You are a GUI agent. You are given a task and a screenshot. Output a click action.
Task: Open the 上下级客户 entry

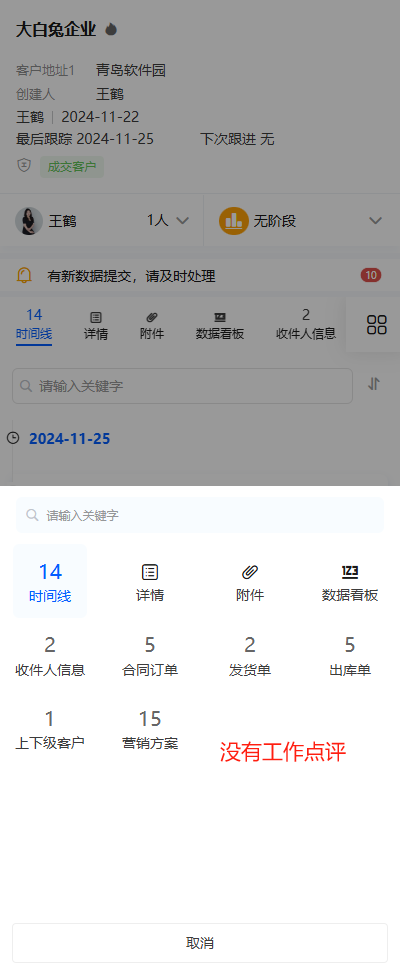50,730
